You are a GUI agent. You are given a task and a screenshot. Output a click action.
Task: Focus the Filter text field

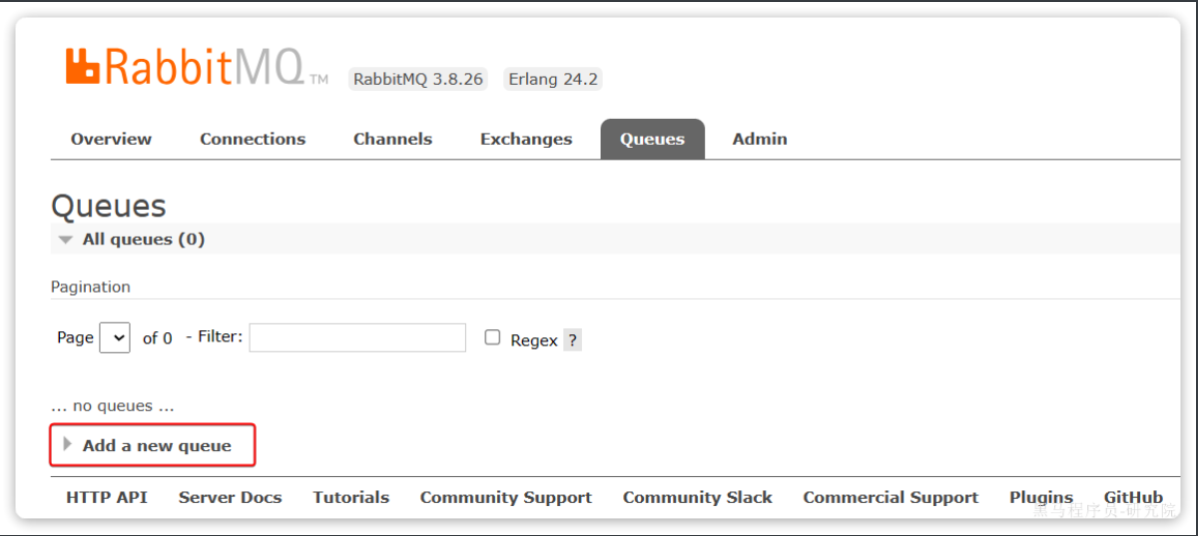pos(358,337)
